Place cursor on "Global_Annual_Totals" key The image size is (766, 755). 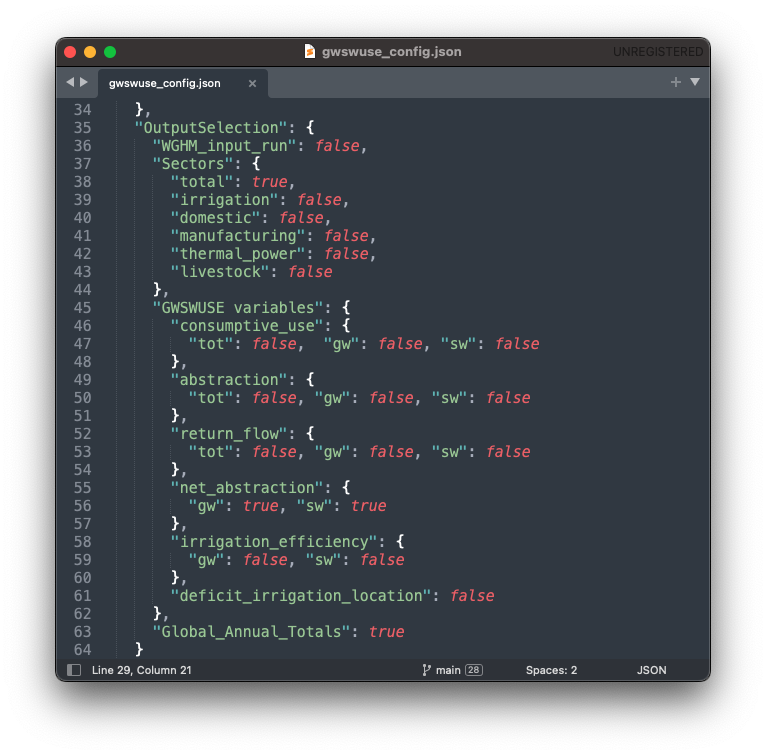click(x=255, y=632)
